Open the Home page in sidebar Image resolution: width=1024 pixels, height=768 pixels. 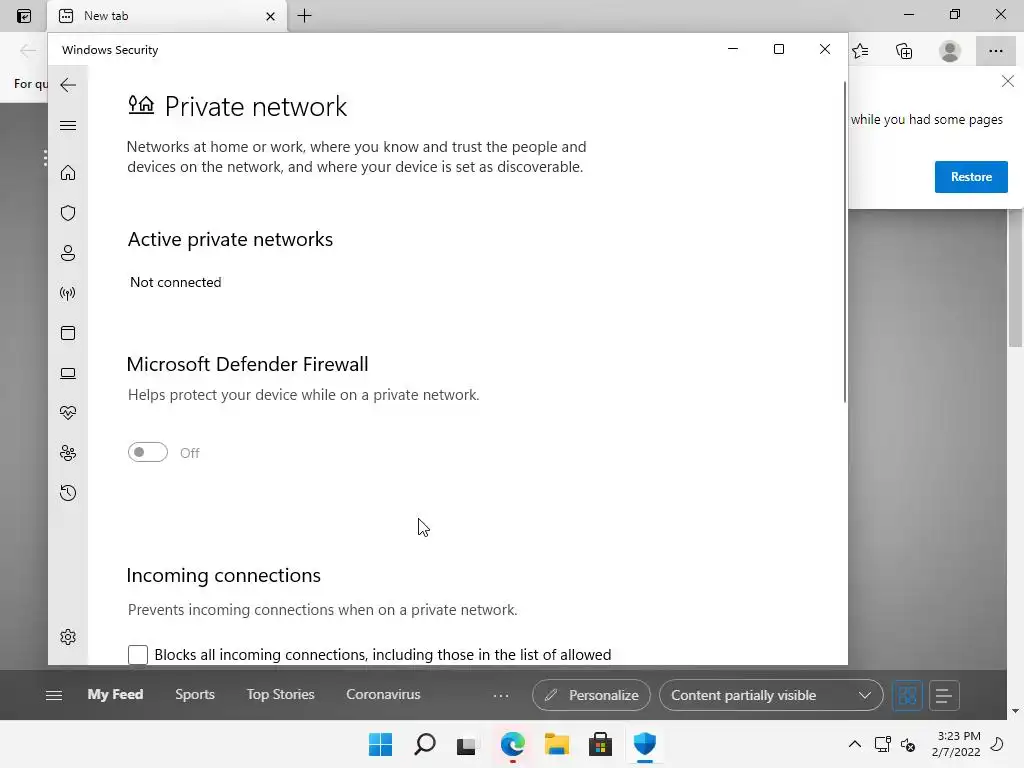click(x=68, y=173)
